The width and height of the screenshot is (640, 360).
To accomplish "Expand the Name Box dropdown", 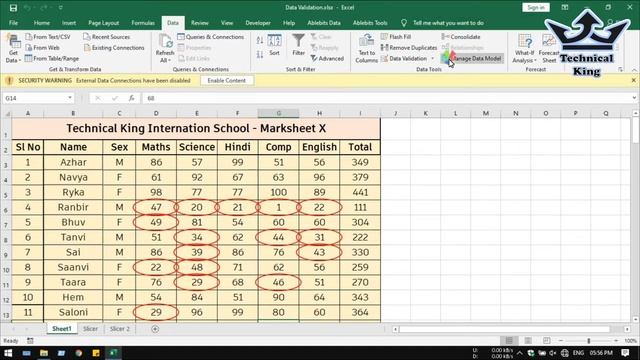I will (70, 98).
